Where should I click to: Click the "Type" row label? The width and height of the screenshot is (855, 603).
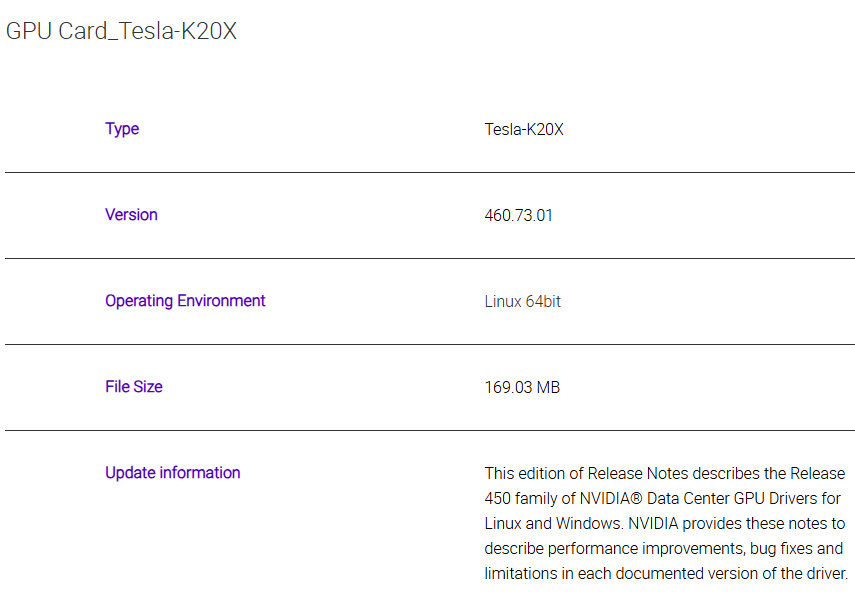tap(122, 129)
